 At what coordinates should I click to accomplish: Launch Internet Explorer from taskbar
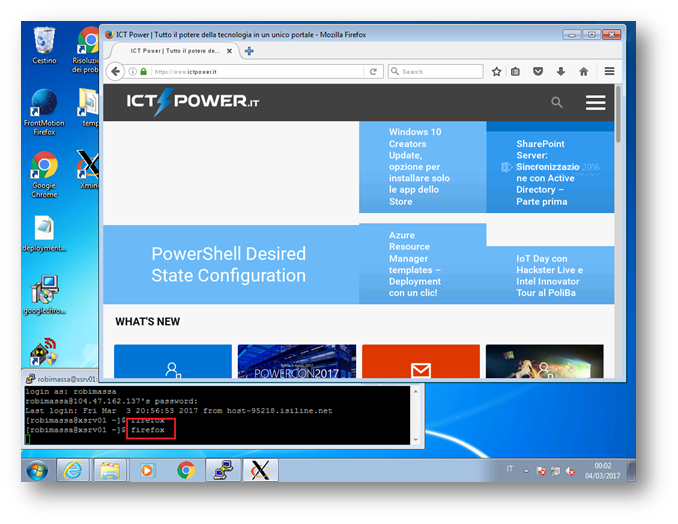[73, 470]
